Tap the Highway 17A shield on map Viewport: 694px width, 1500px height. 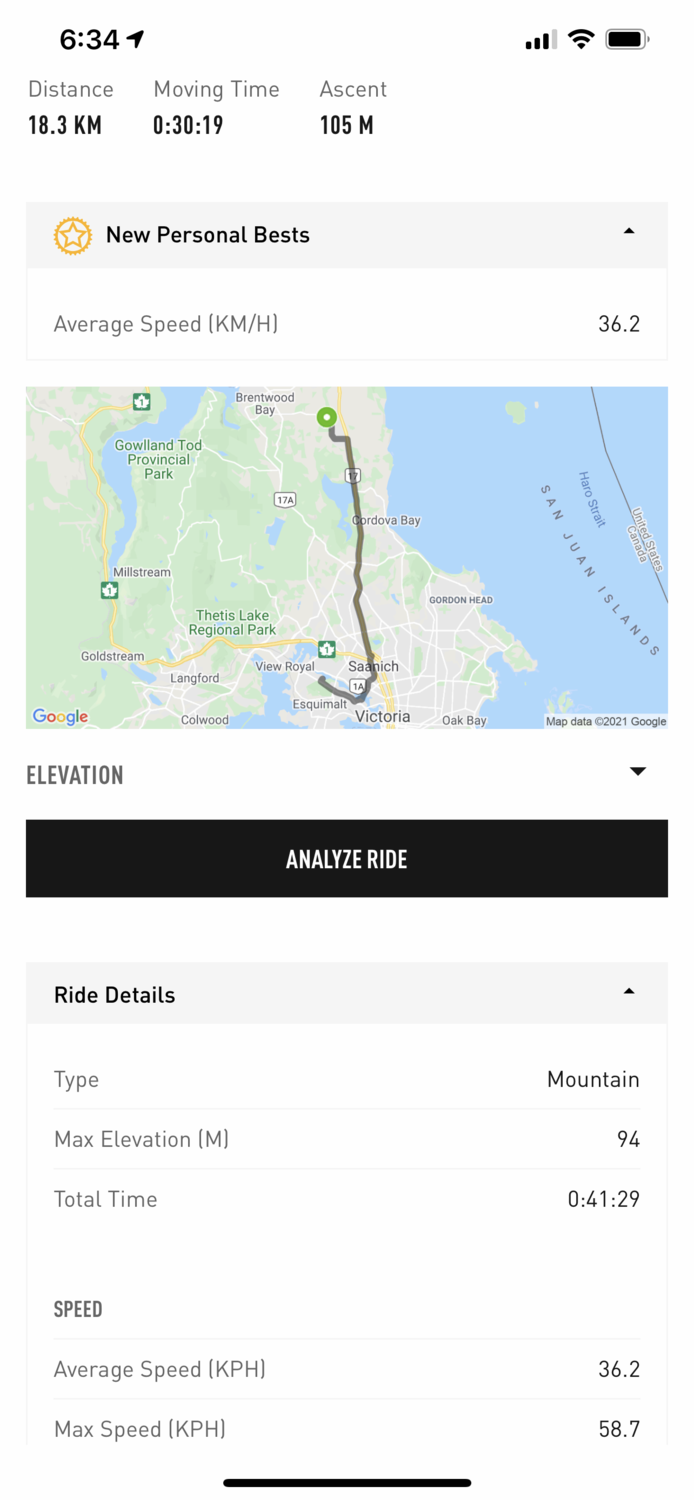click(x=286, y=499)
